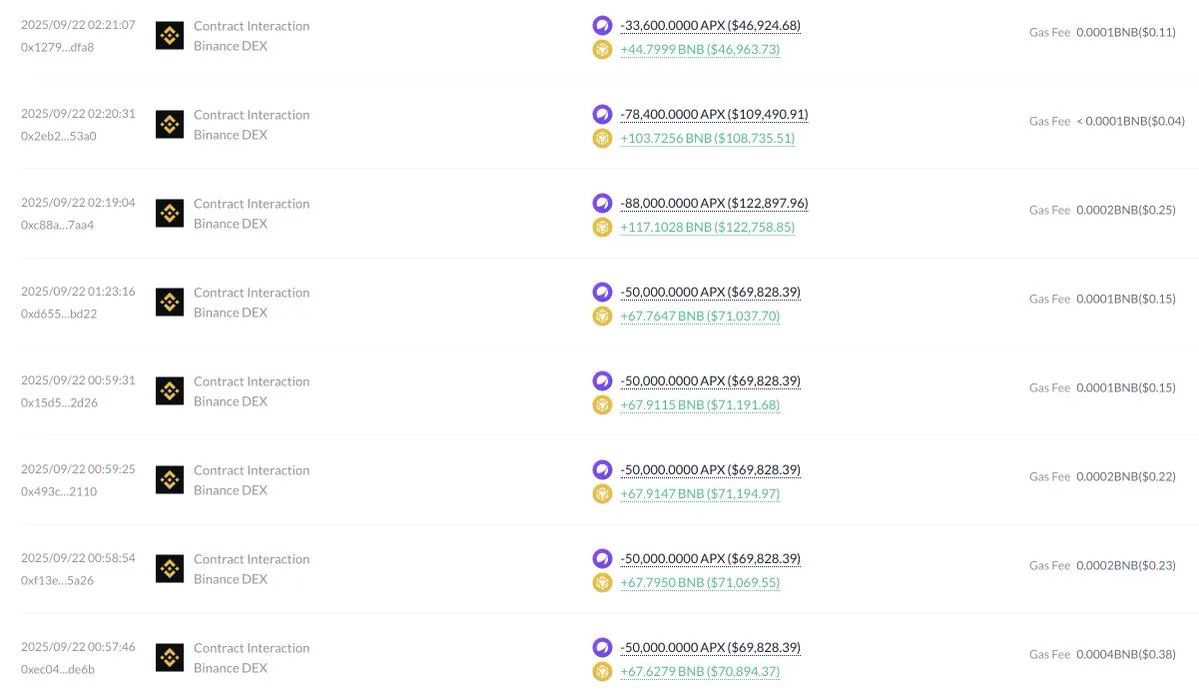Click the +103.7256 BNB amount link
This screenshot has width=1199, height=700.
pyautogui.click(x=707, y=139)
